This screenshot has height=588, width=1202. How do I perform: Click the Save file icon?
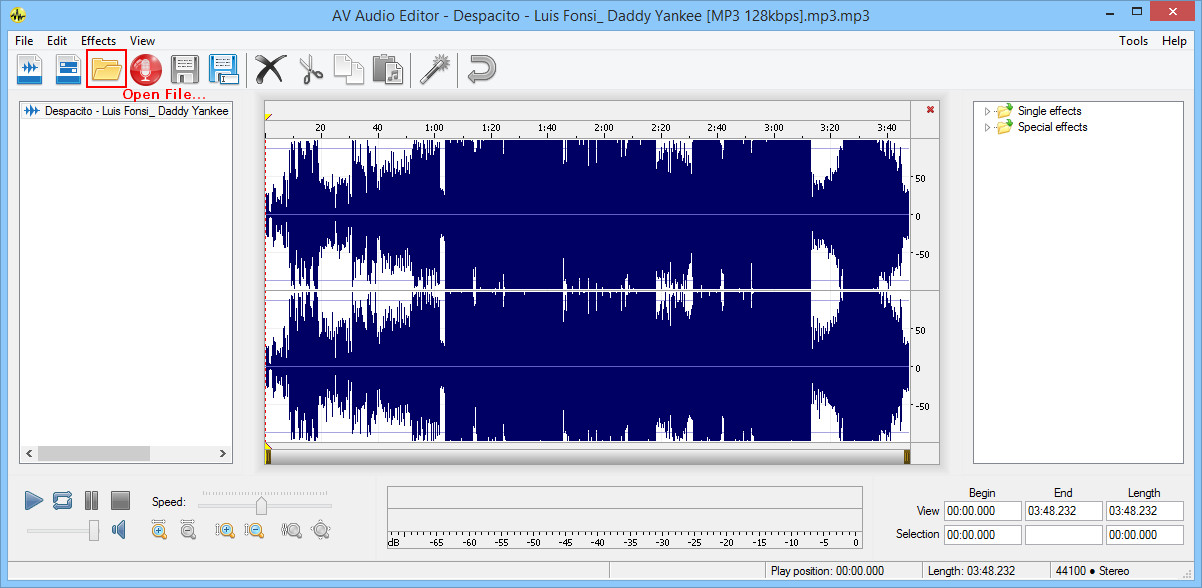184,69
